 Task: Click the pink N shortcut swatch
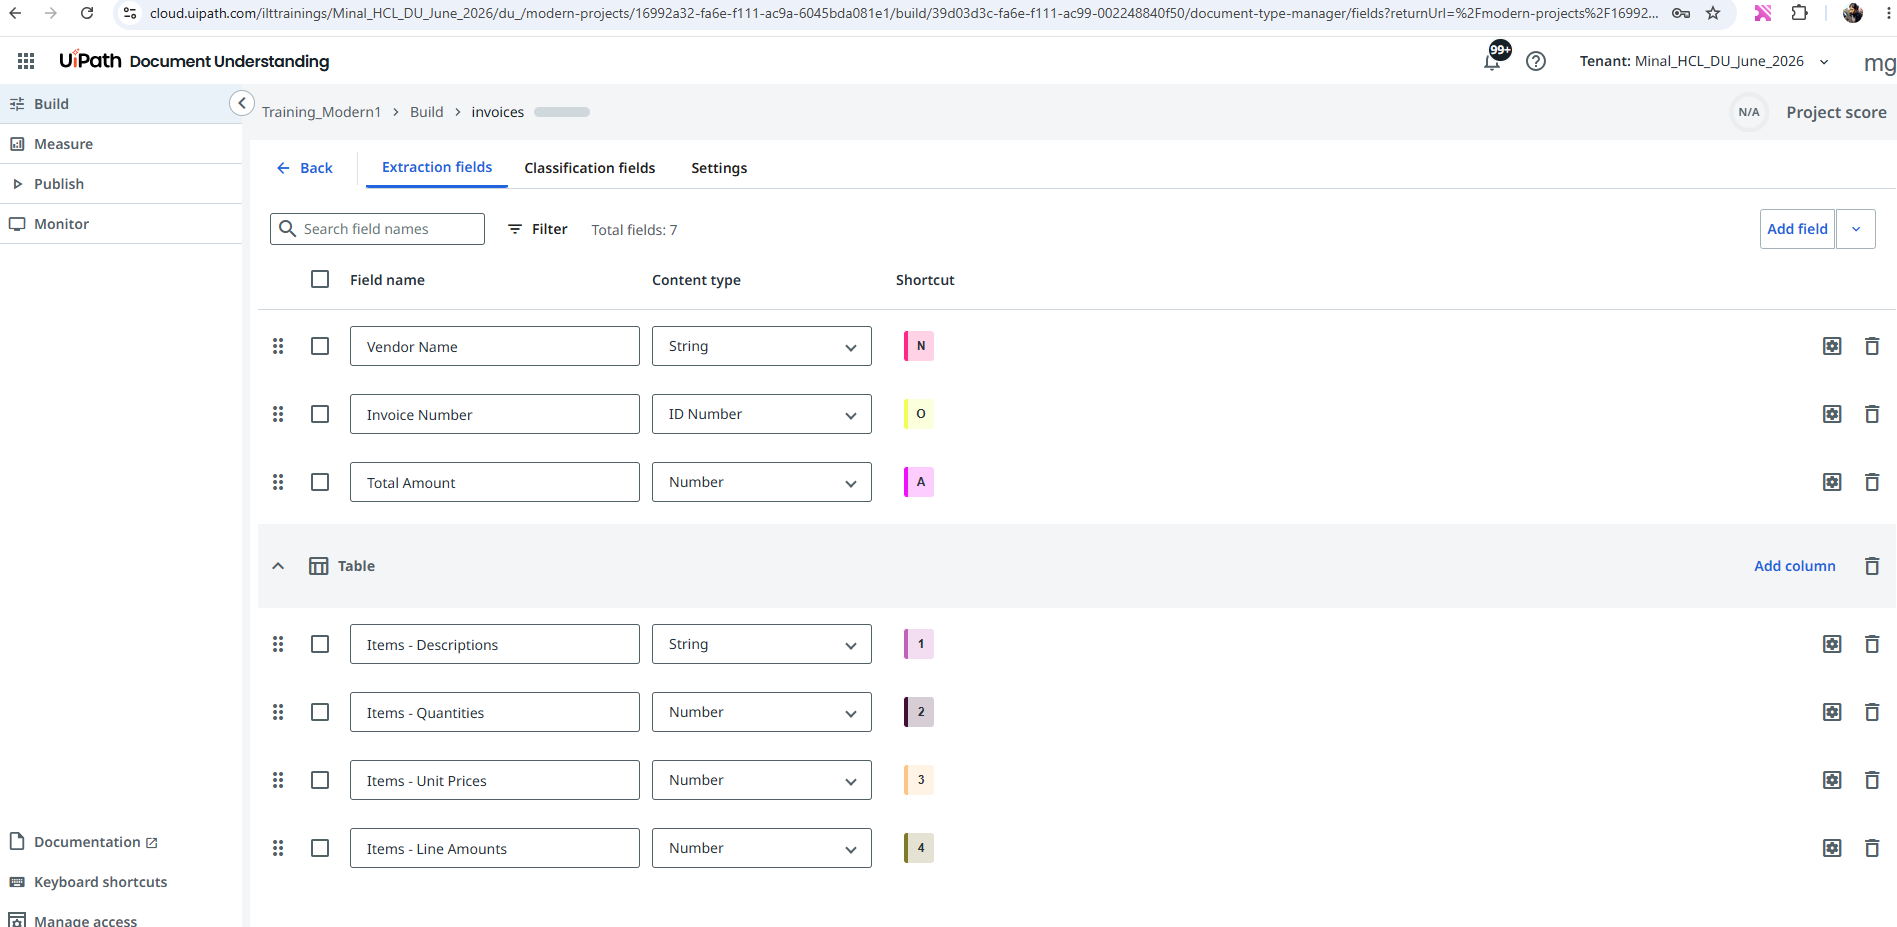(919, 346)
